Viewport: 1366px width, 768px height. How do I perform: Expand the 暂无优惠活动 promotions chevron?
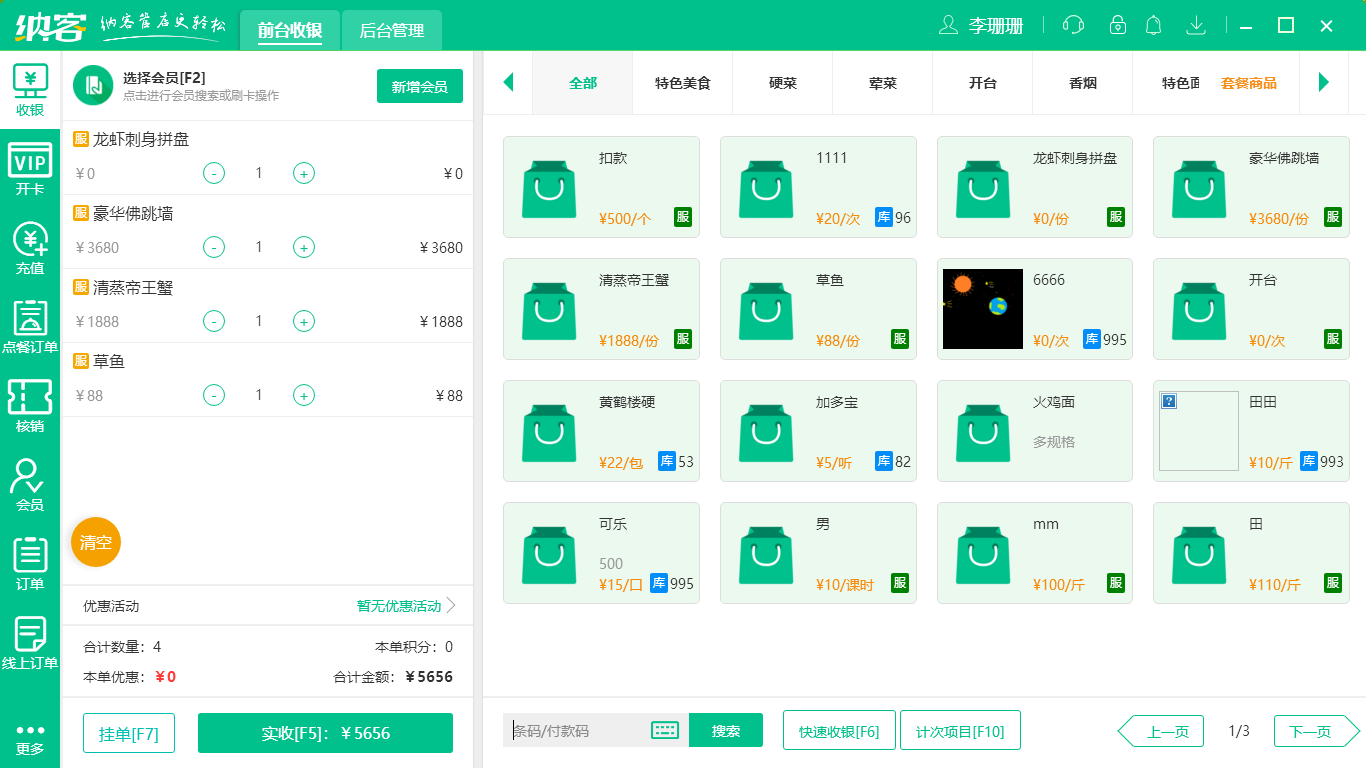tap(451, 605)
